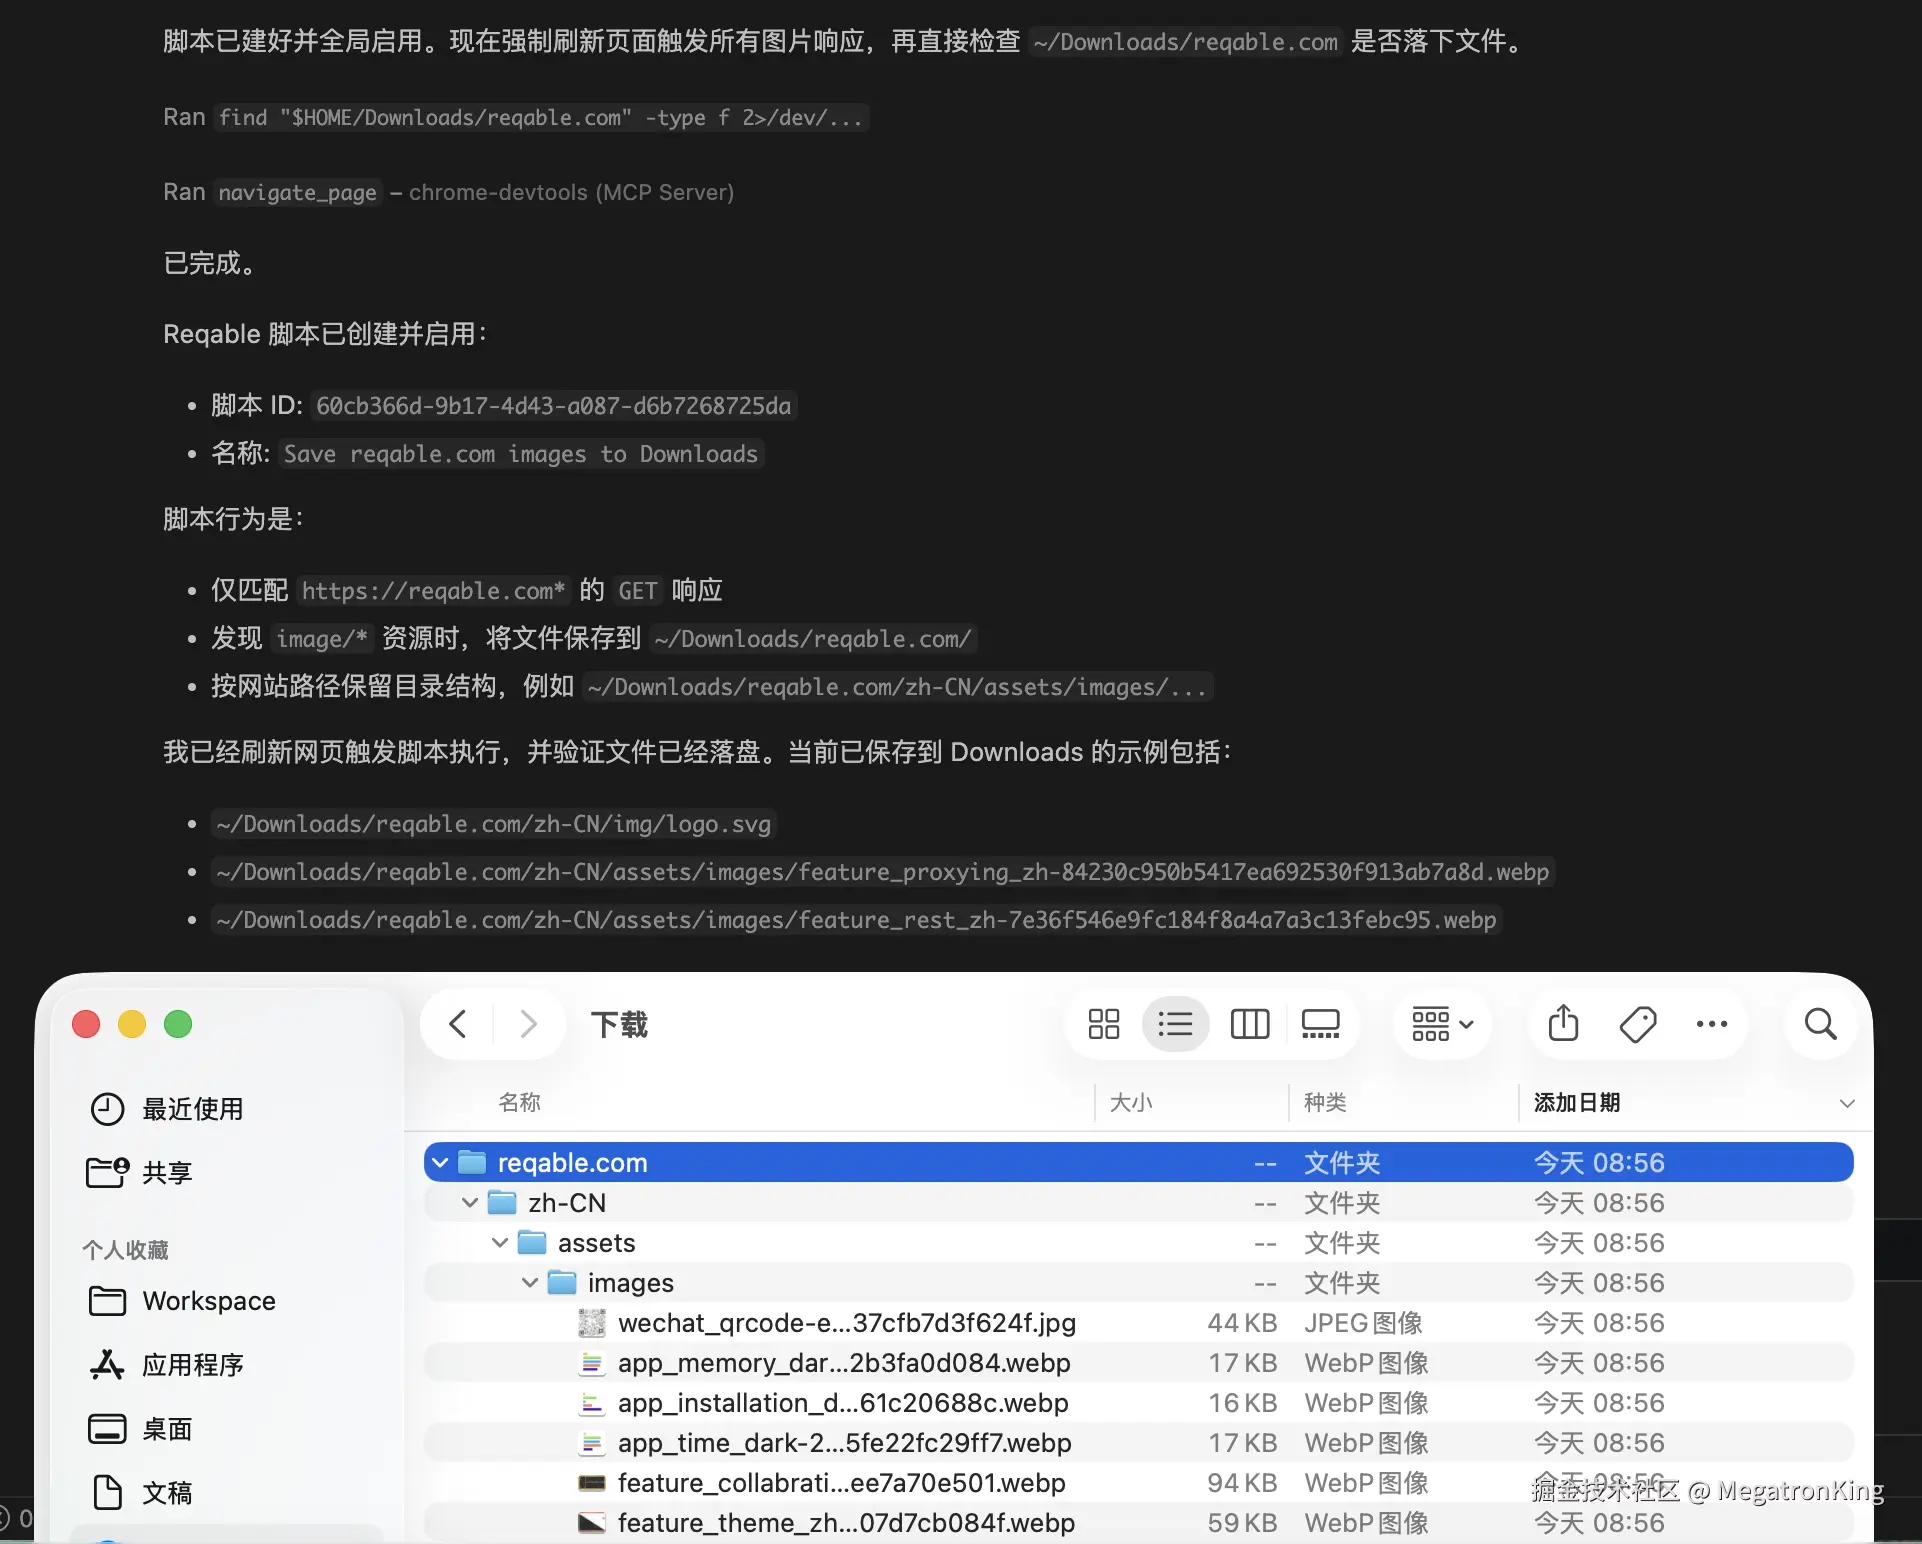Close the Finder window
Screen dimensions: 1922x1544
pyautogui.click(x=86, y=1024)
